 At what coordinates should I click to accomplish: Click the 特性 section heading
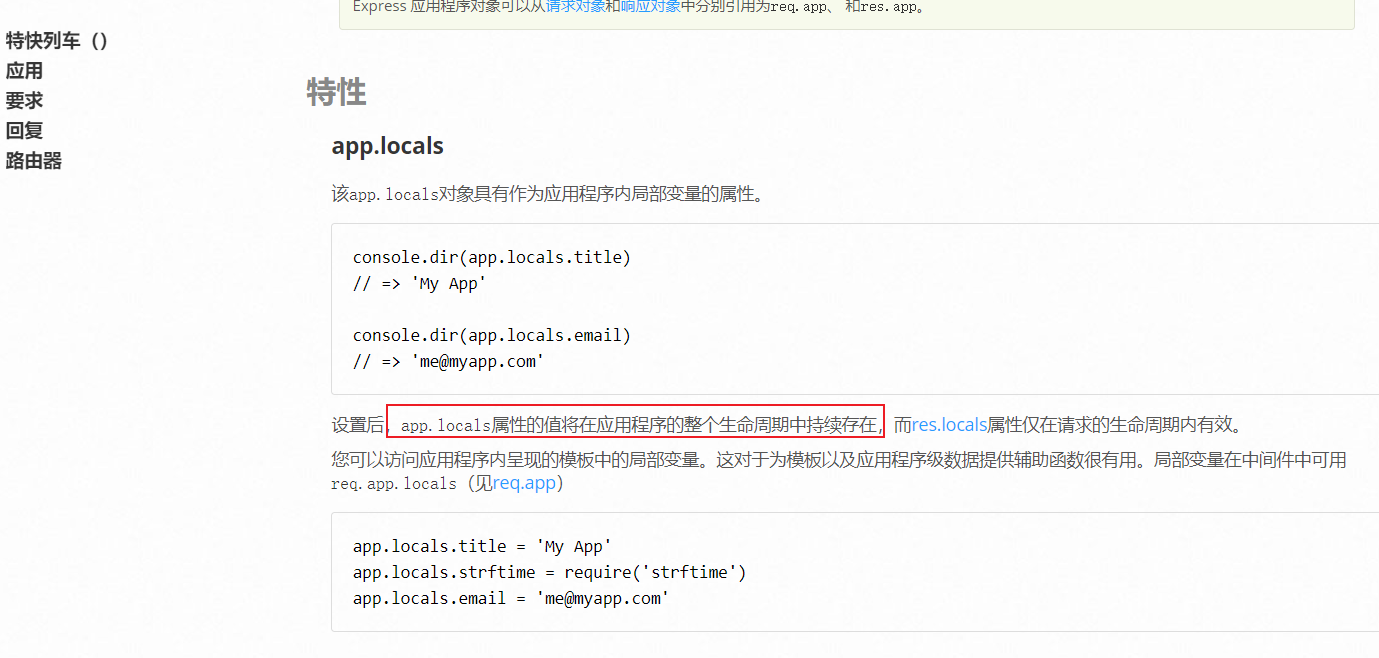(336, 92)
